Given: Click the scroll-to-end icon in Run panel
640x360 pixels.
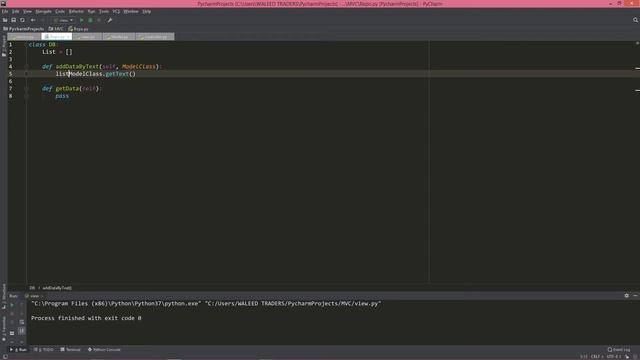Looking at the screenshot, I should click(22, 331).
